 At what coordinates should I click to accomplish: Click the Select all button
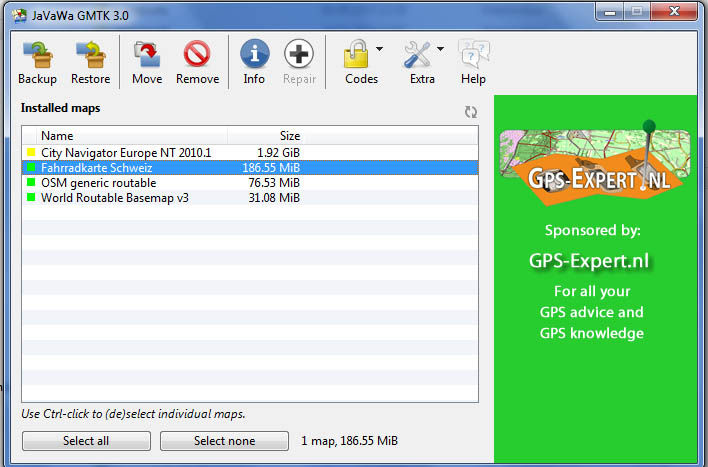pos(86,441)
